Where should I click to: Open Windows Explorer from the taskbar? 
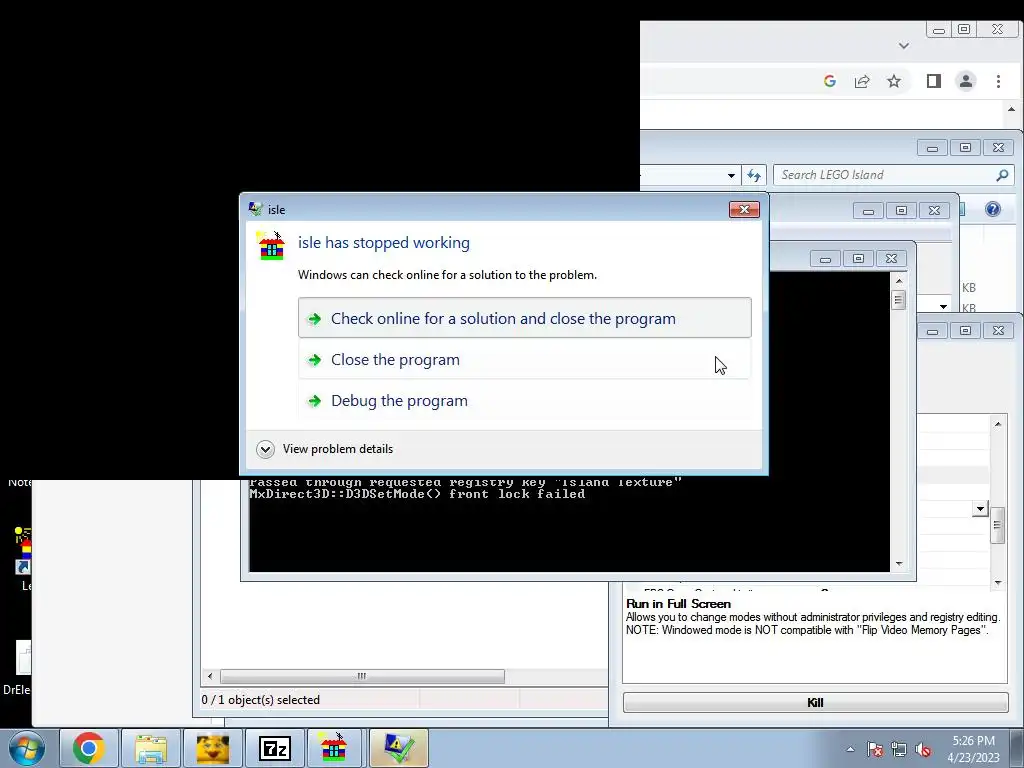[151, 748]
